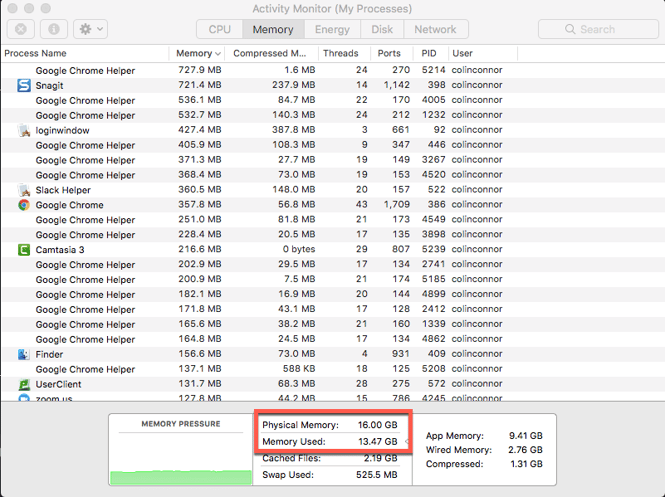Viewport: 665px width, 497px height.
Task: Select the Camtasia 3 process name
Action: tap(60, 250)
